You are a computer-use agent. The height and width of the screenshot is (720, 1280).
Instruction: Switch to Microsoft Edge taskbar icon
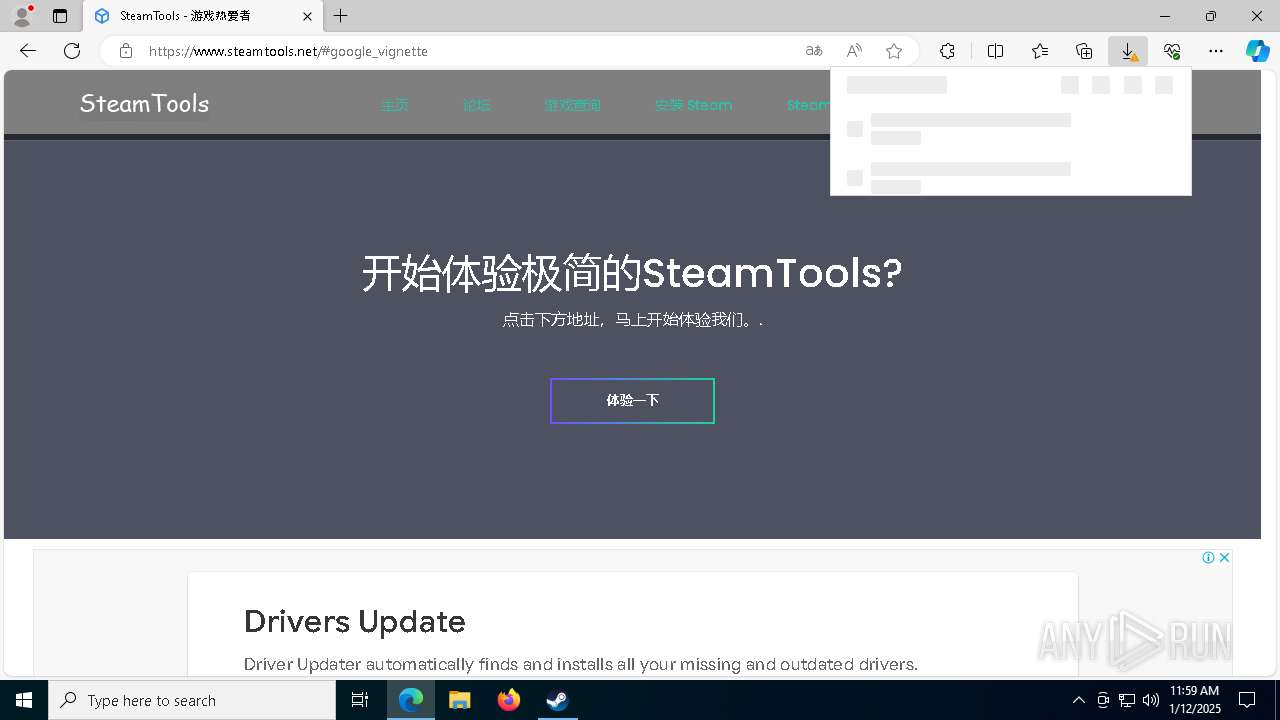tap(411, 700)
